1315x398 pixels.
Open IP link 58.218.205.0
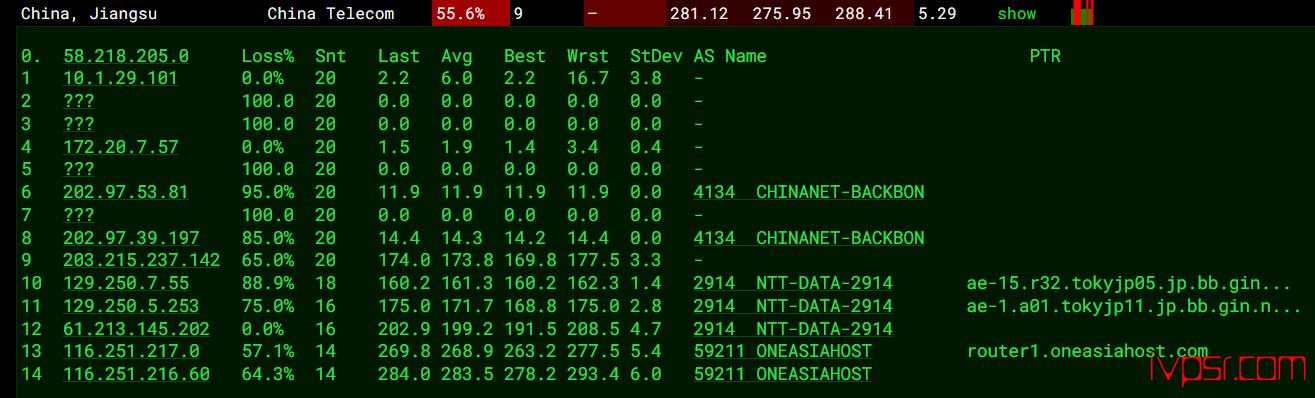(126, 56)
